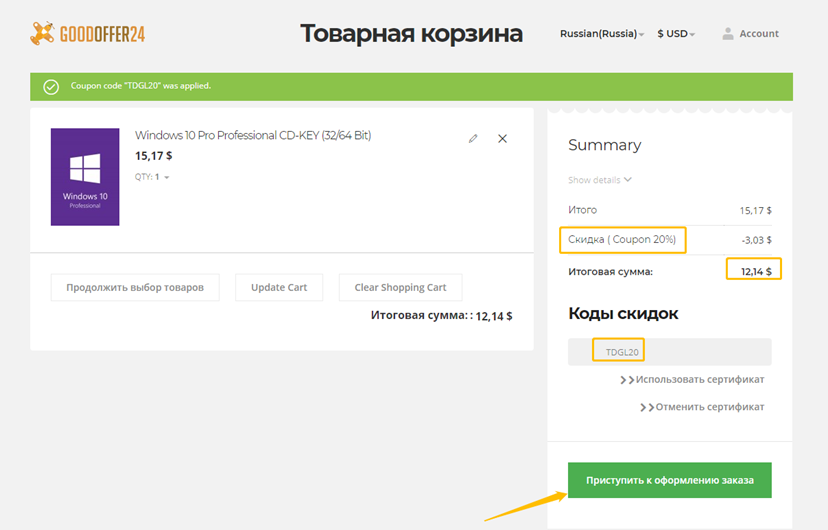Open the Russian(Russia) language dropdown

click(x=601, y=34)
